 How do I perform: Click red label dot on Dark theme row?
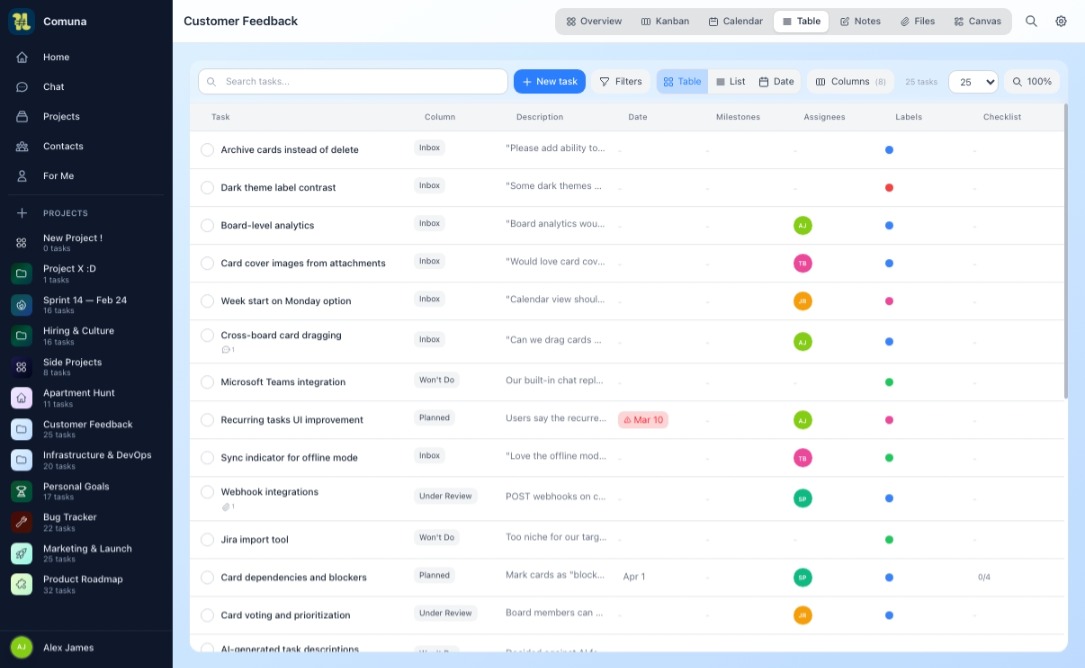pyautogui.click(x=889, y=188)
